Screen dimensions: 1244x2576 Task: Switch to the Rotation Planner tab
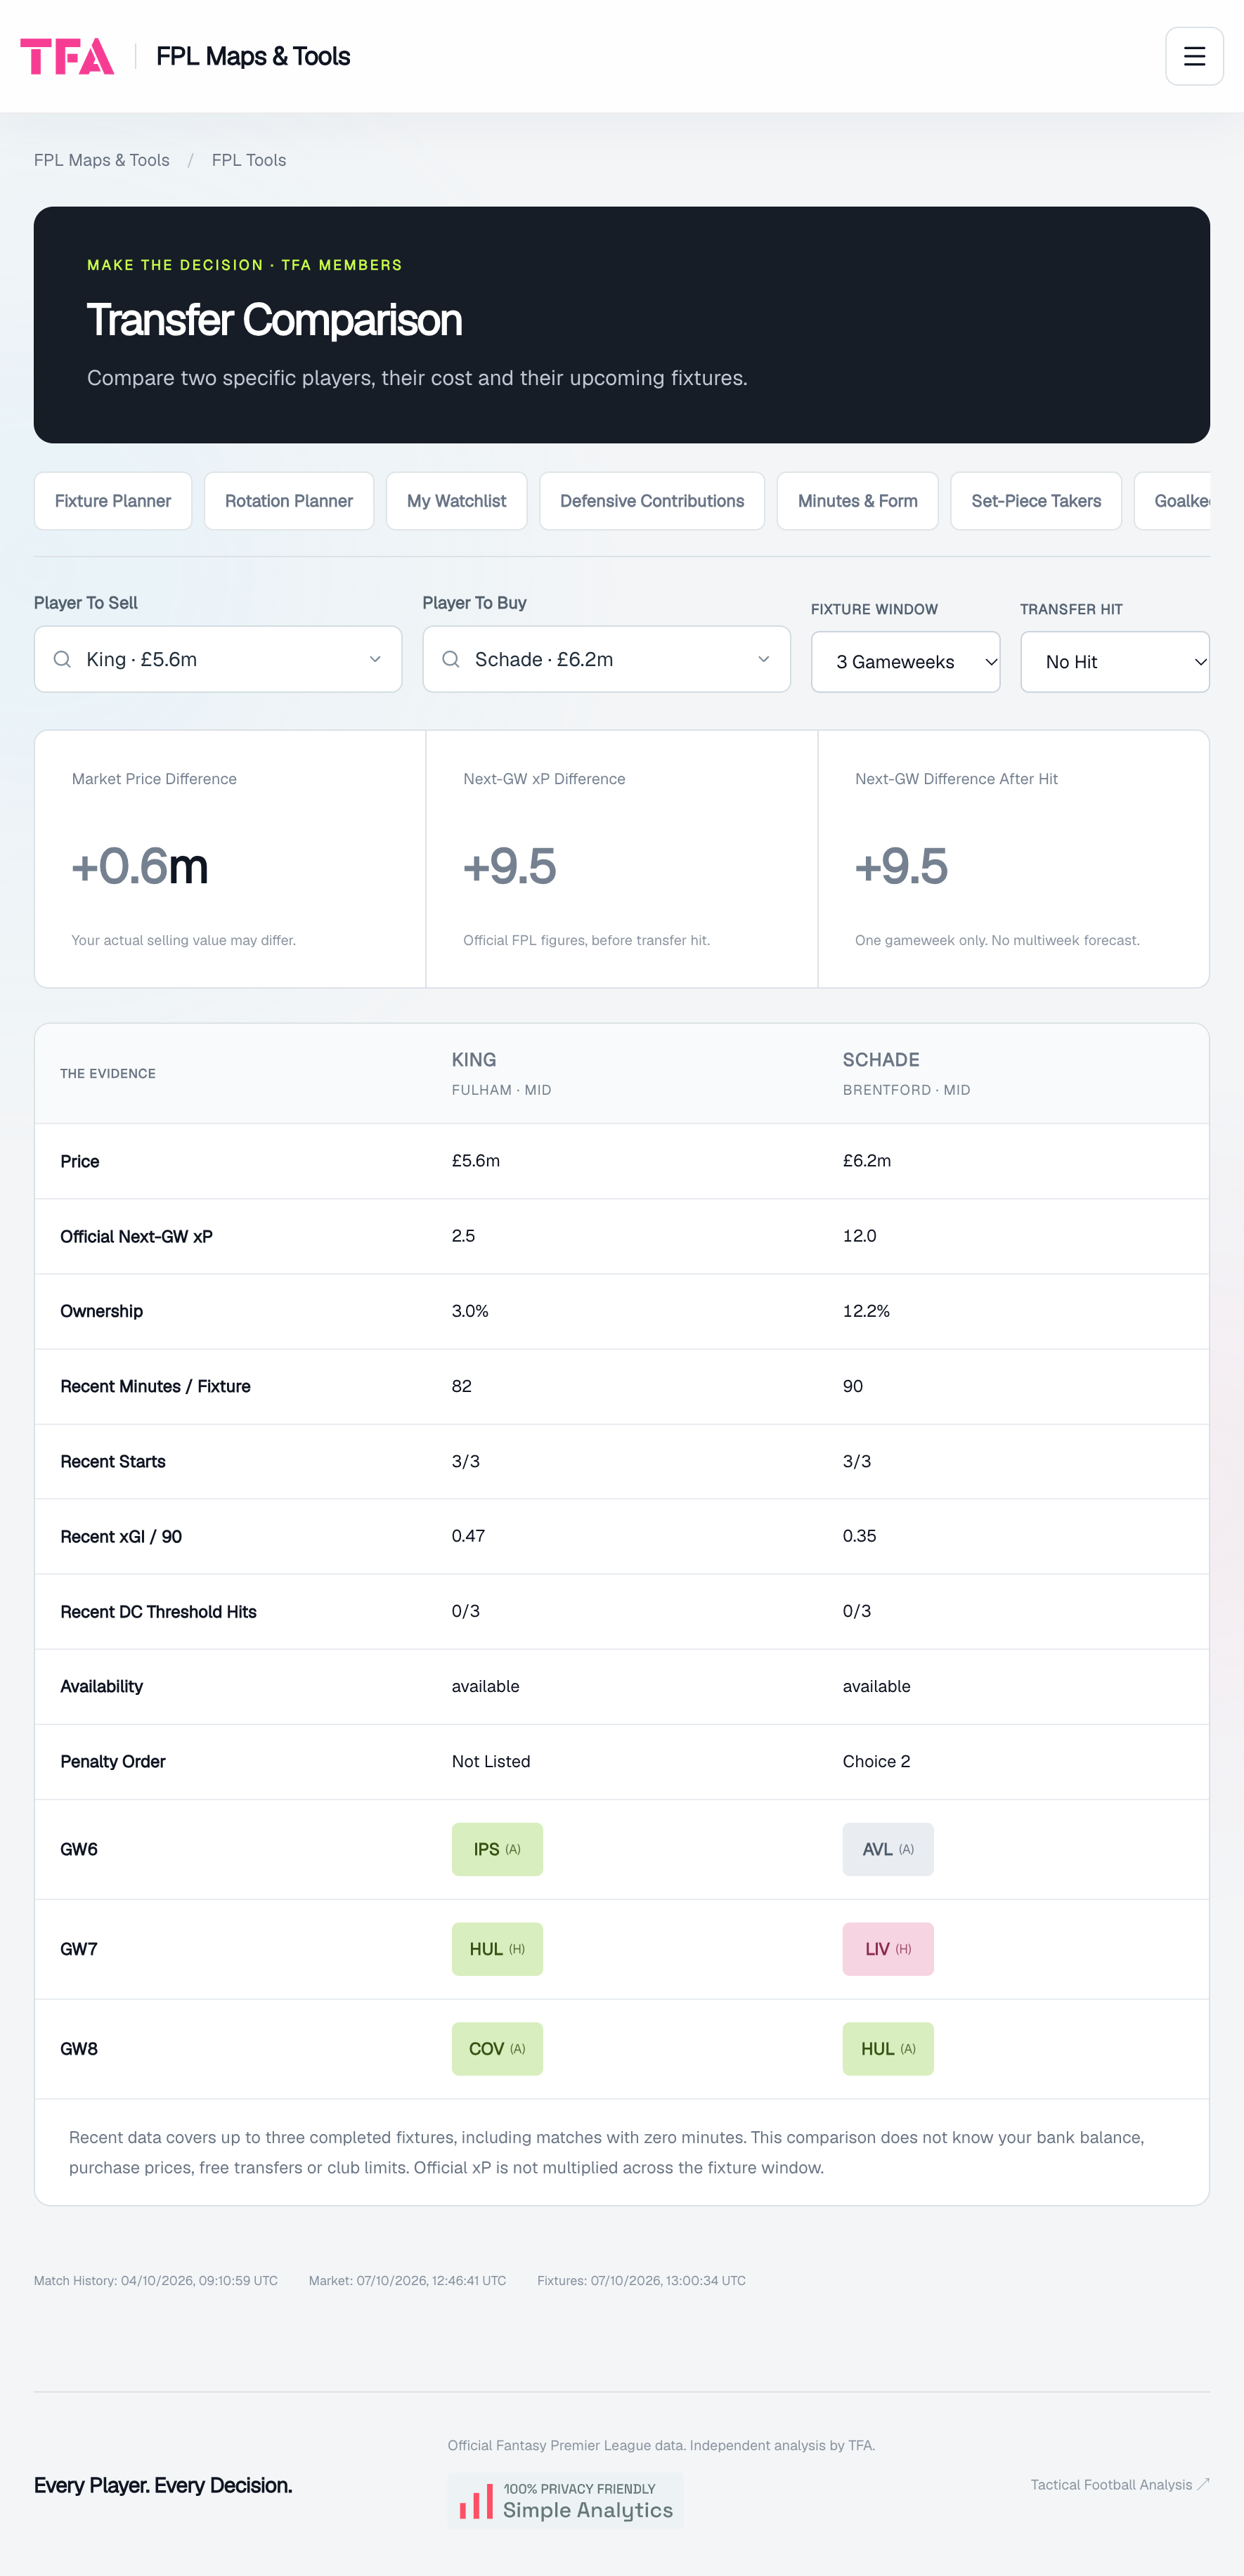[x=289, y=501]
